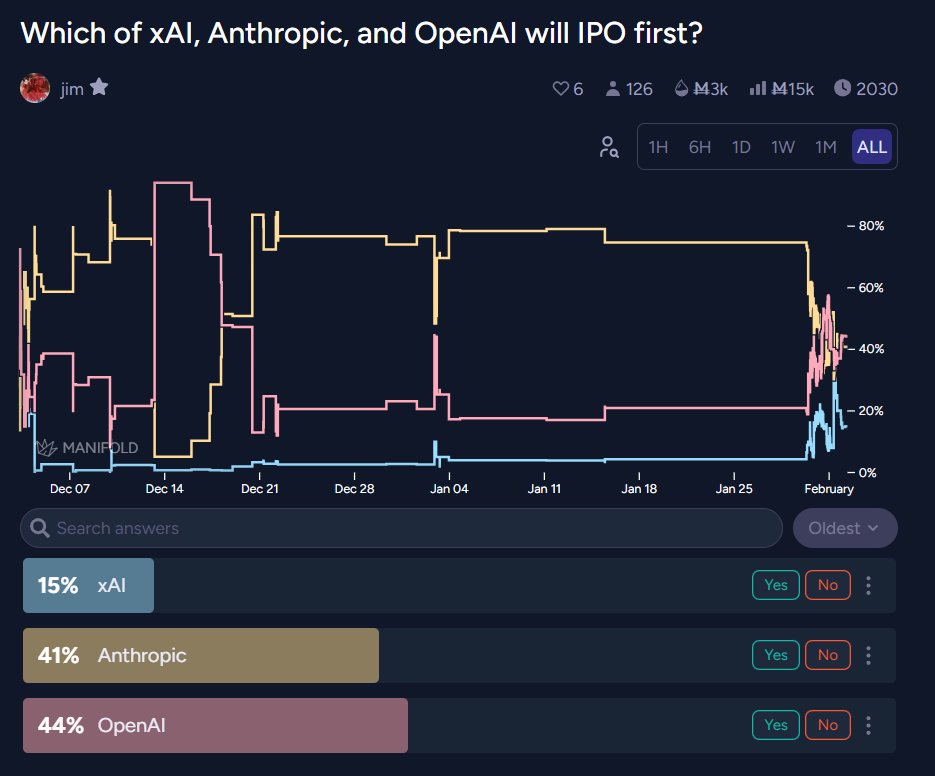Click the February axis label
The image size is (935, 776).
coord(829,489)
